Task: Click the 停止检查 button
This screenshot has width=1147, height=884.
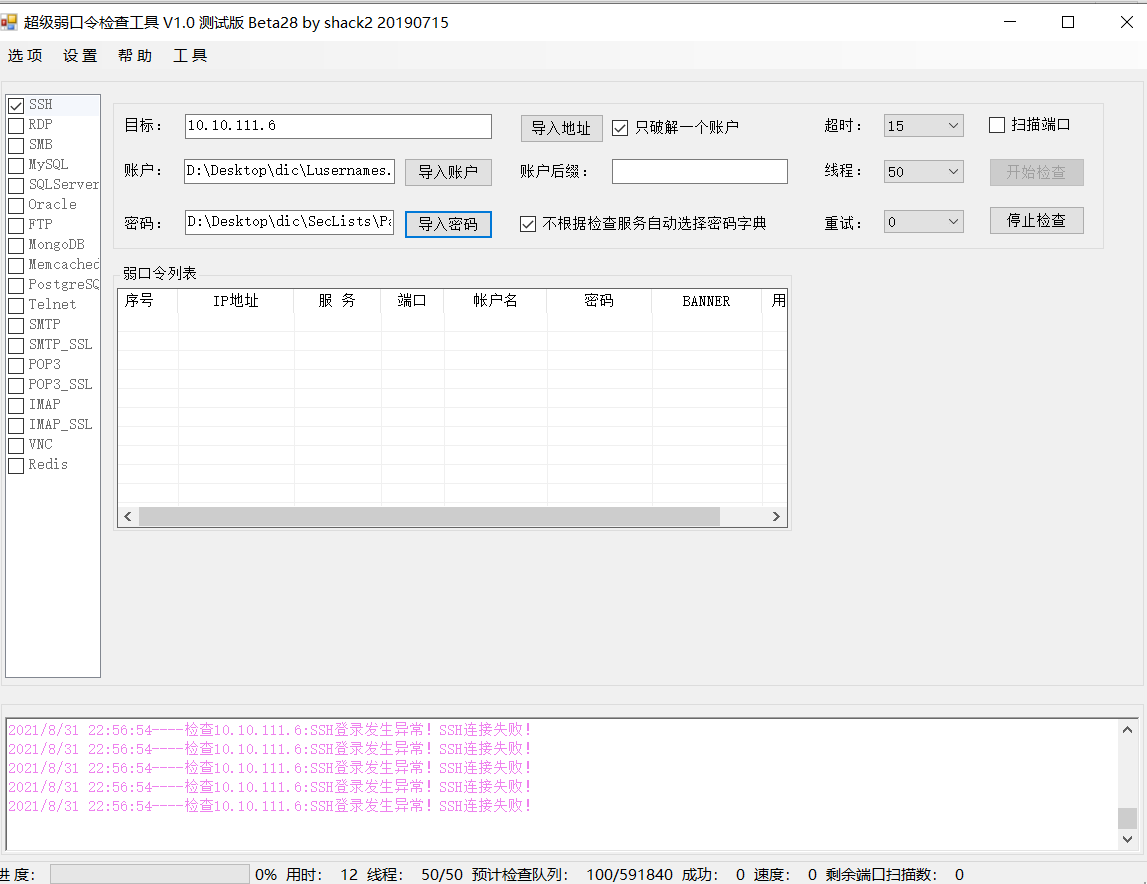Action: [x=1036, y=220]
